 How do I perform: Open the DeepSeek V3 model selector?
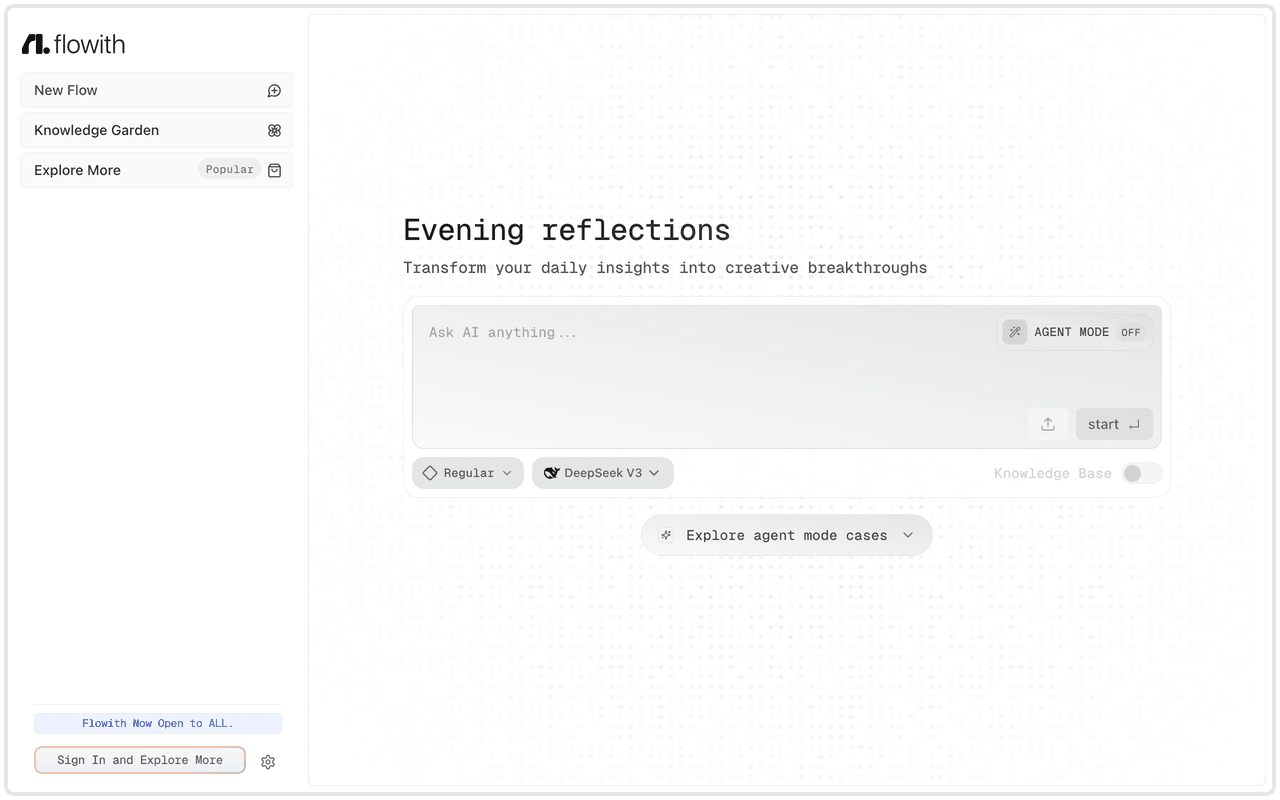tap(603, 473)
